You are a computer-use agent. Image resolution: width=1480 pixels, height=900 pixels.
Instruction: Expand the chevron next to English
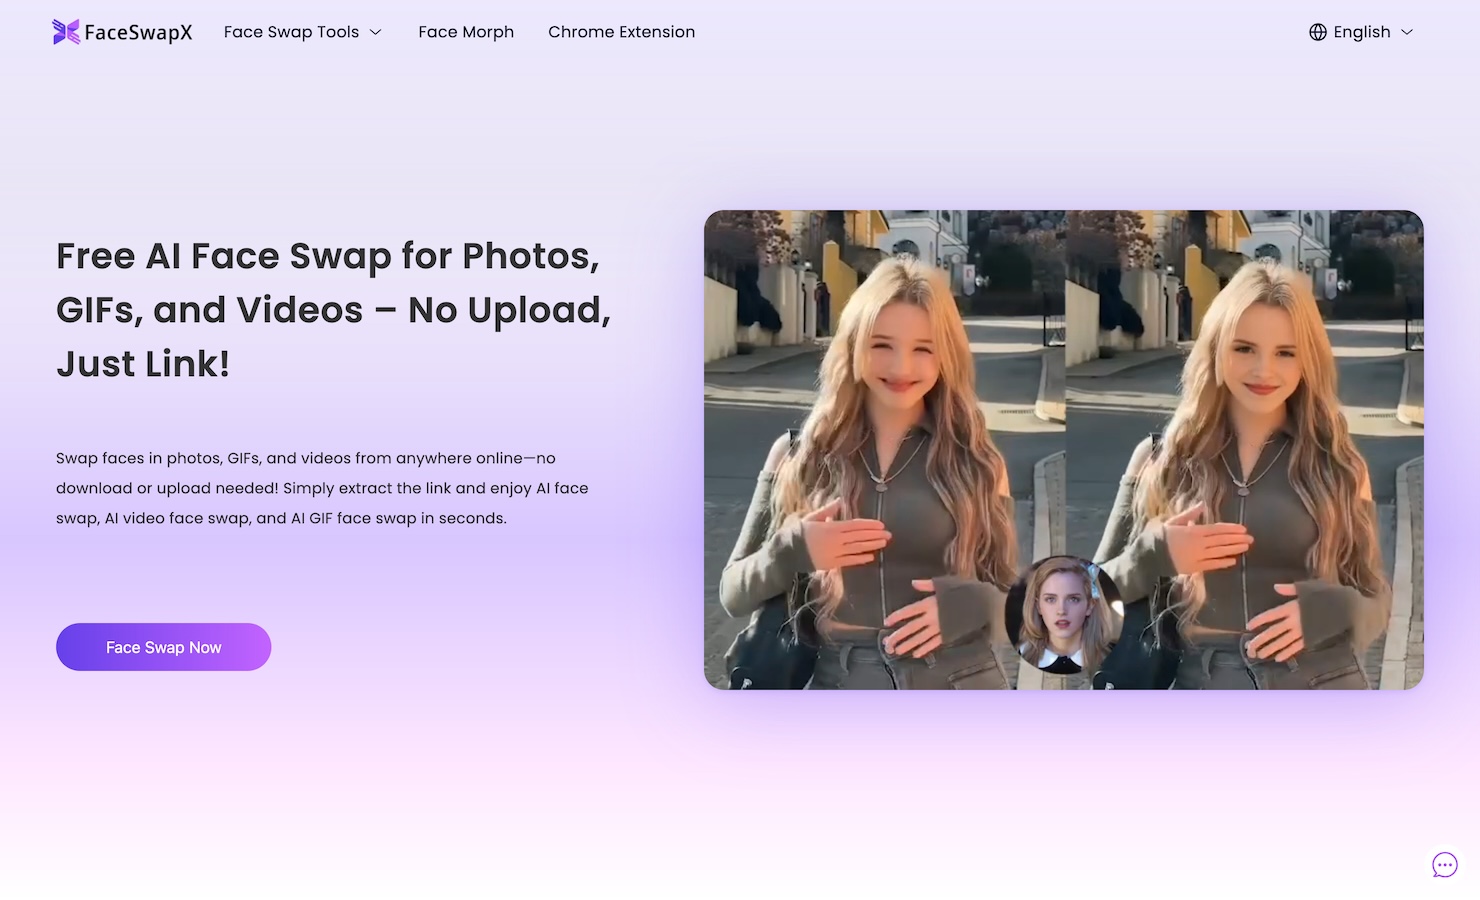1407,32
